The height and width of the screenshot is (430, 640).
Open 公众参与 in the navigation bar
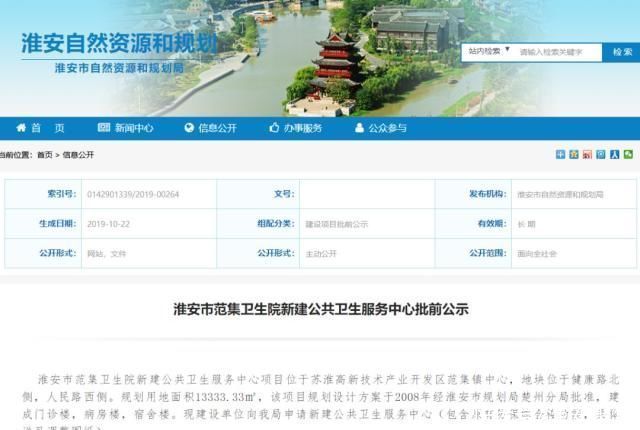[381, 128]
